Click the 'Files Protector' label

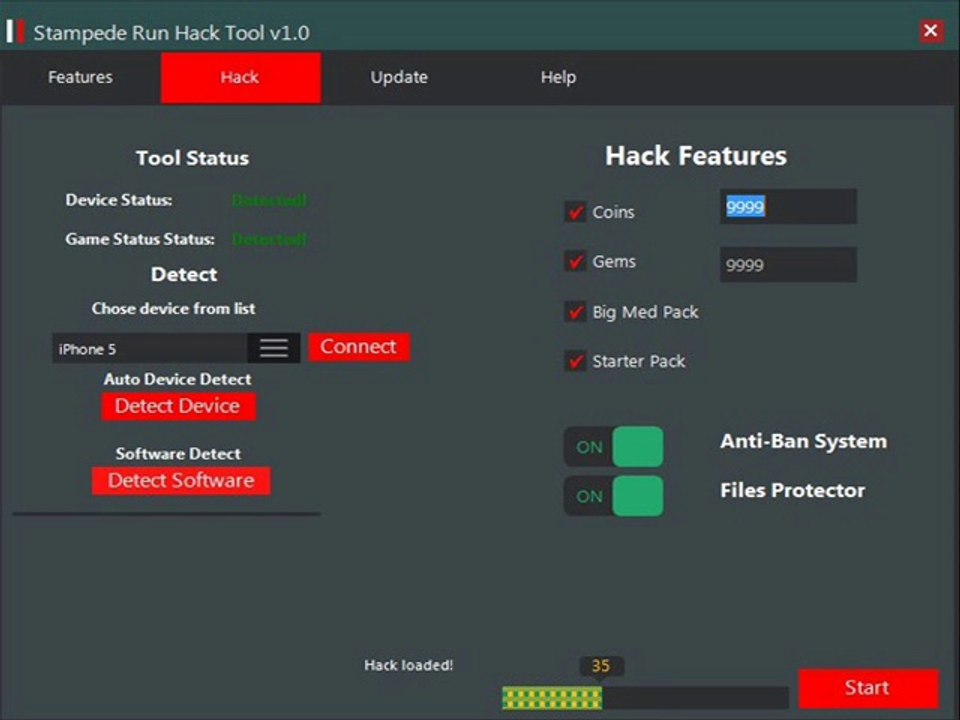[793, 490]
